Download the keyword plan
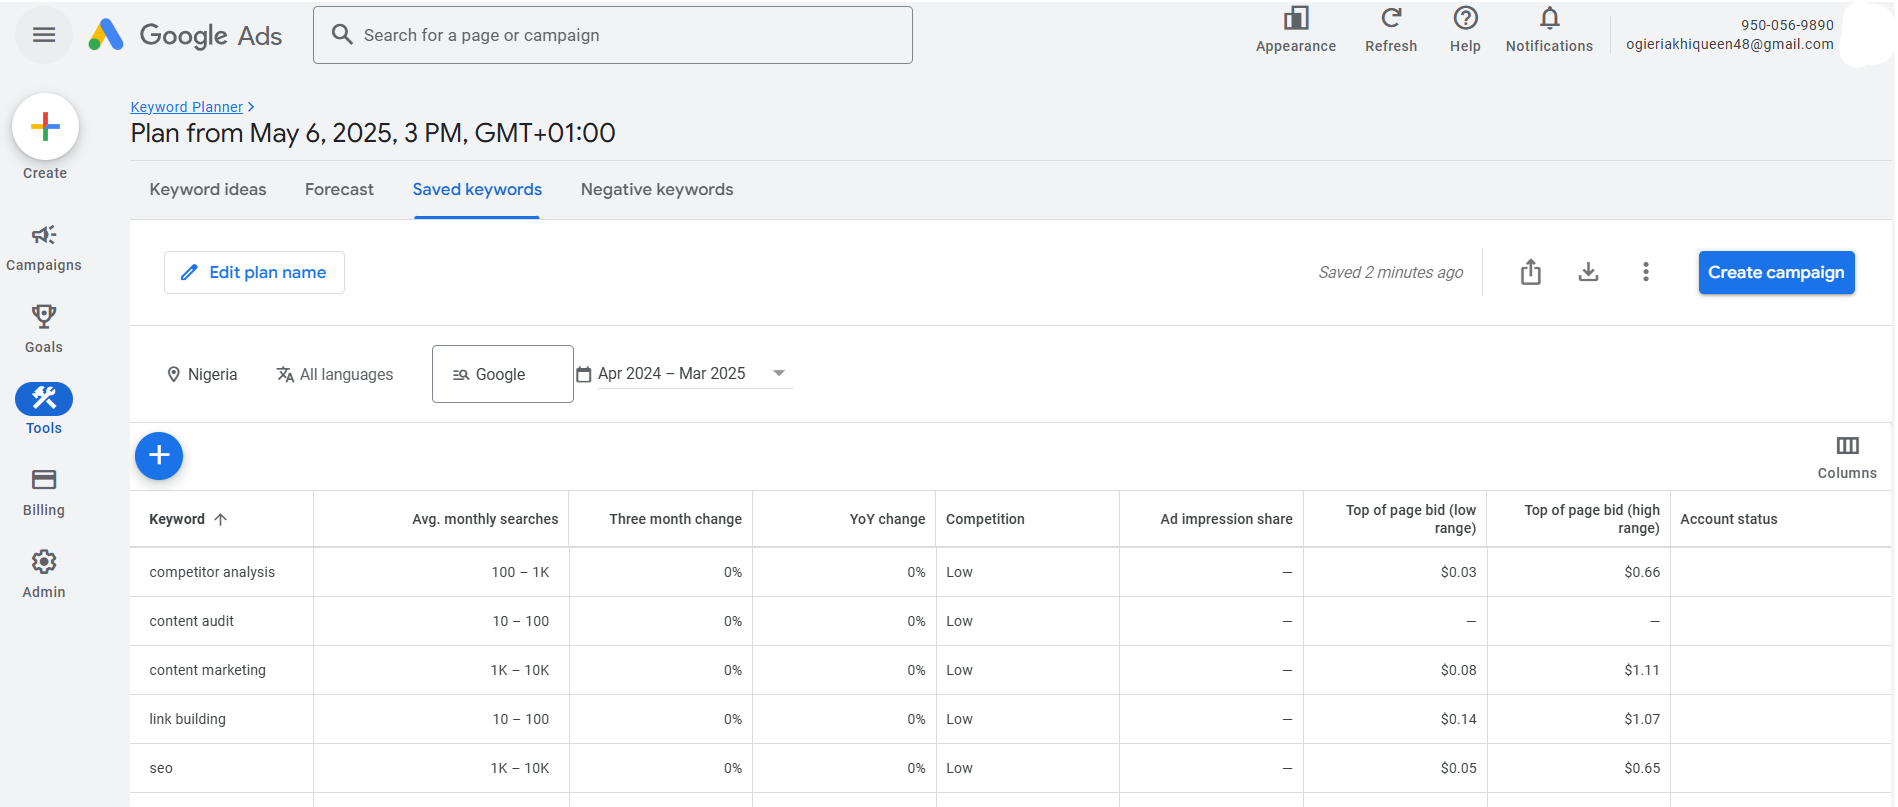This screenshot has height=807, width=1898. [x=1588, y=272]
